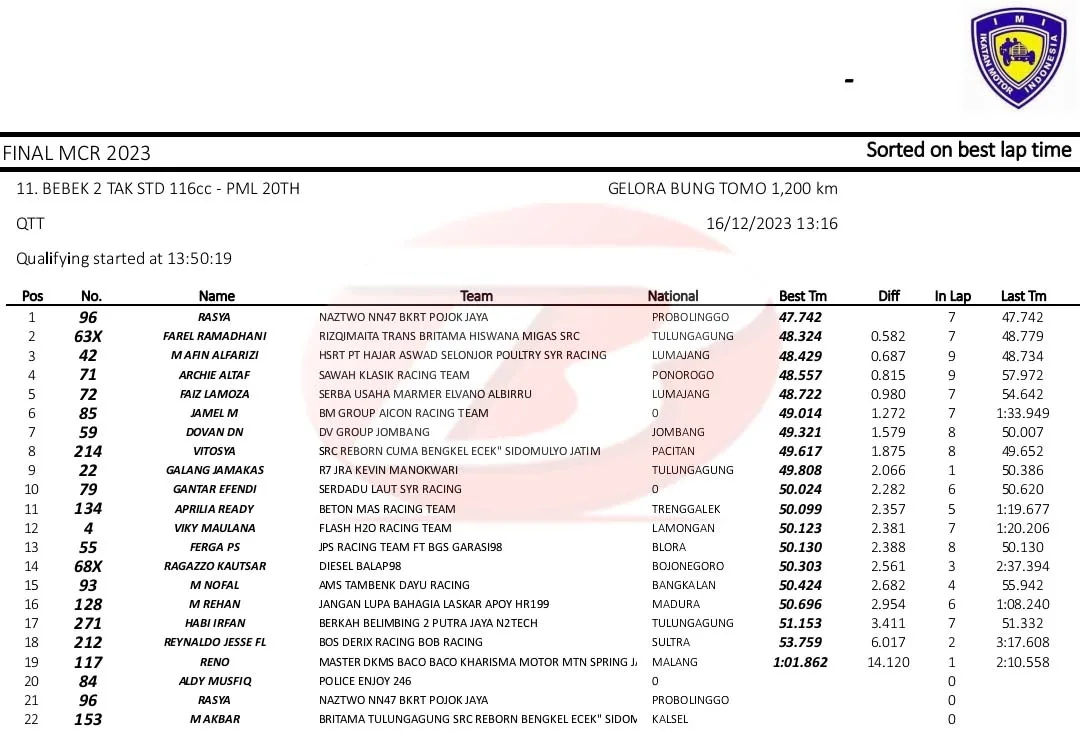The height and width of the screenshot is (735, 1080).
Task: Click the date 16/12/2023 13:16
Action: [x=771, y=224]
